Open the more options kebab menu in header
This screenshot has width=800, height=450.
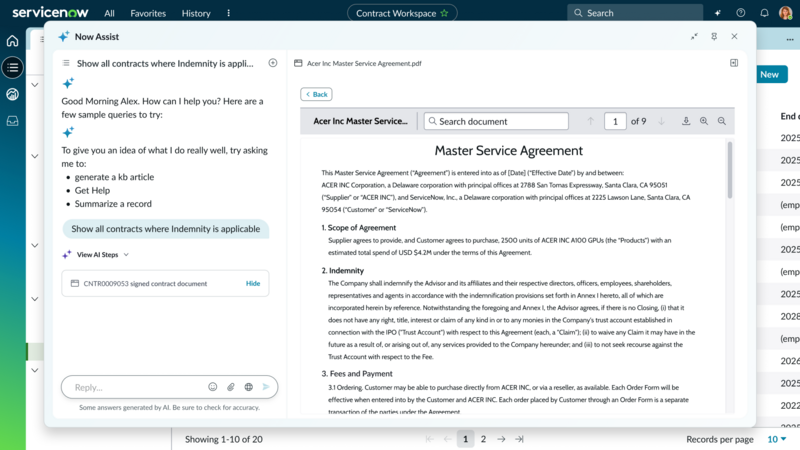tap(229, 13)
